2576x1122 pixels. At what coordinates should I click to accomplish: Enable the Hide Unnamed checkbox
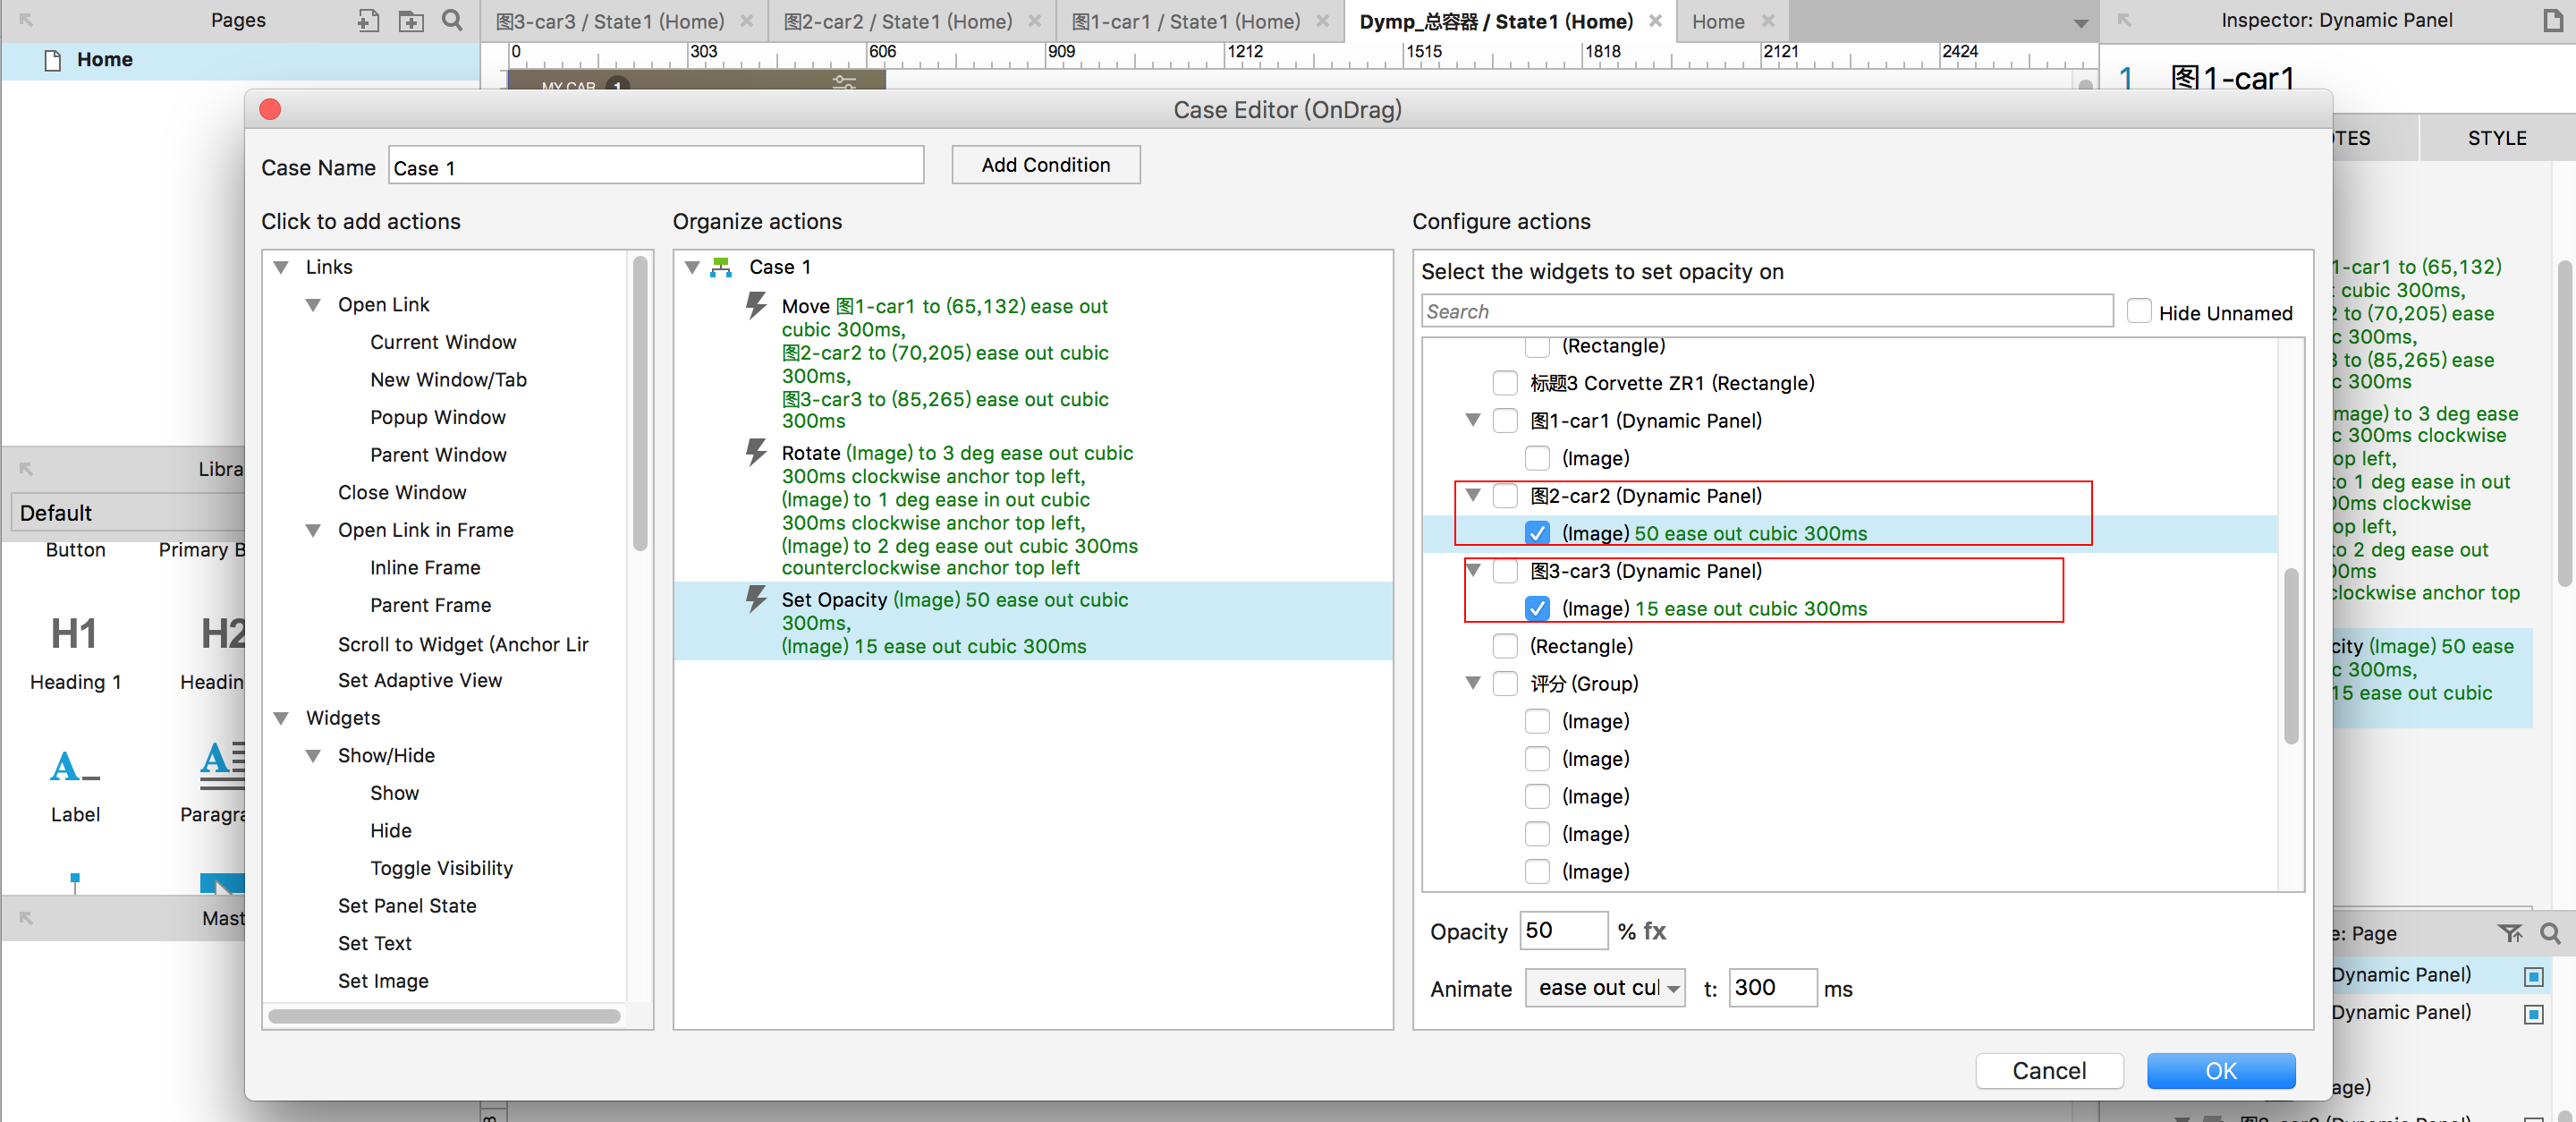[x=2138, y=311]
